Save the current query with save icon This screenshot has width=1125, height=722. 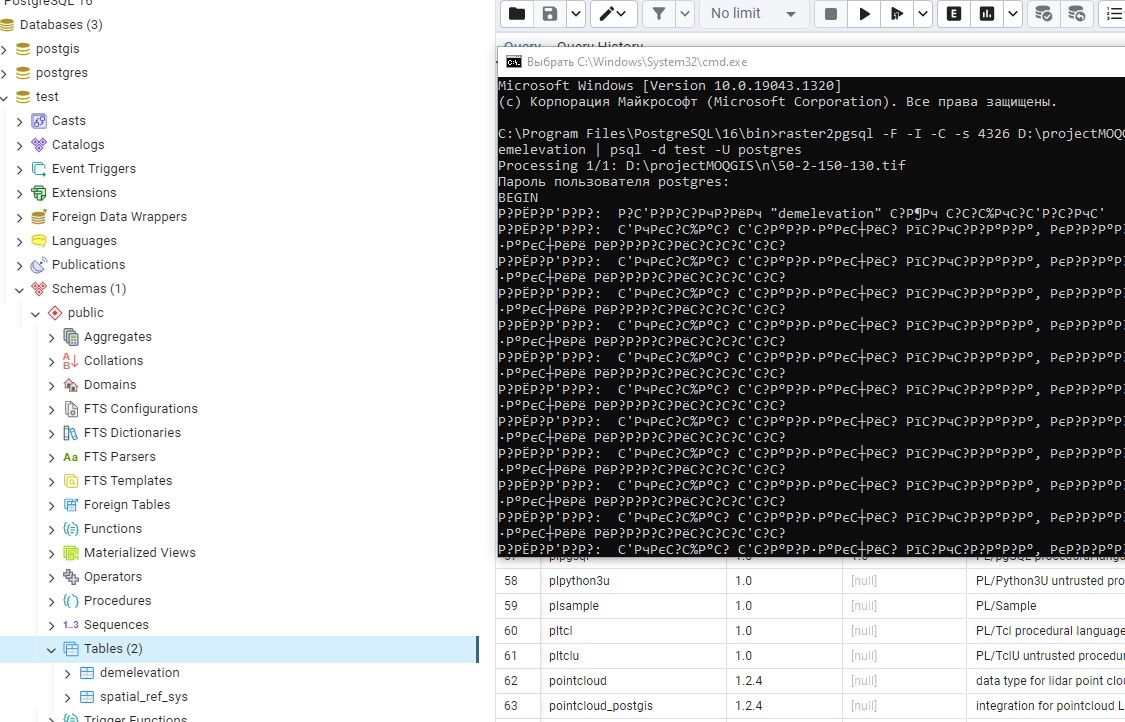click(551, 14)
